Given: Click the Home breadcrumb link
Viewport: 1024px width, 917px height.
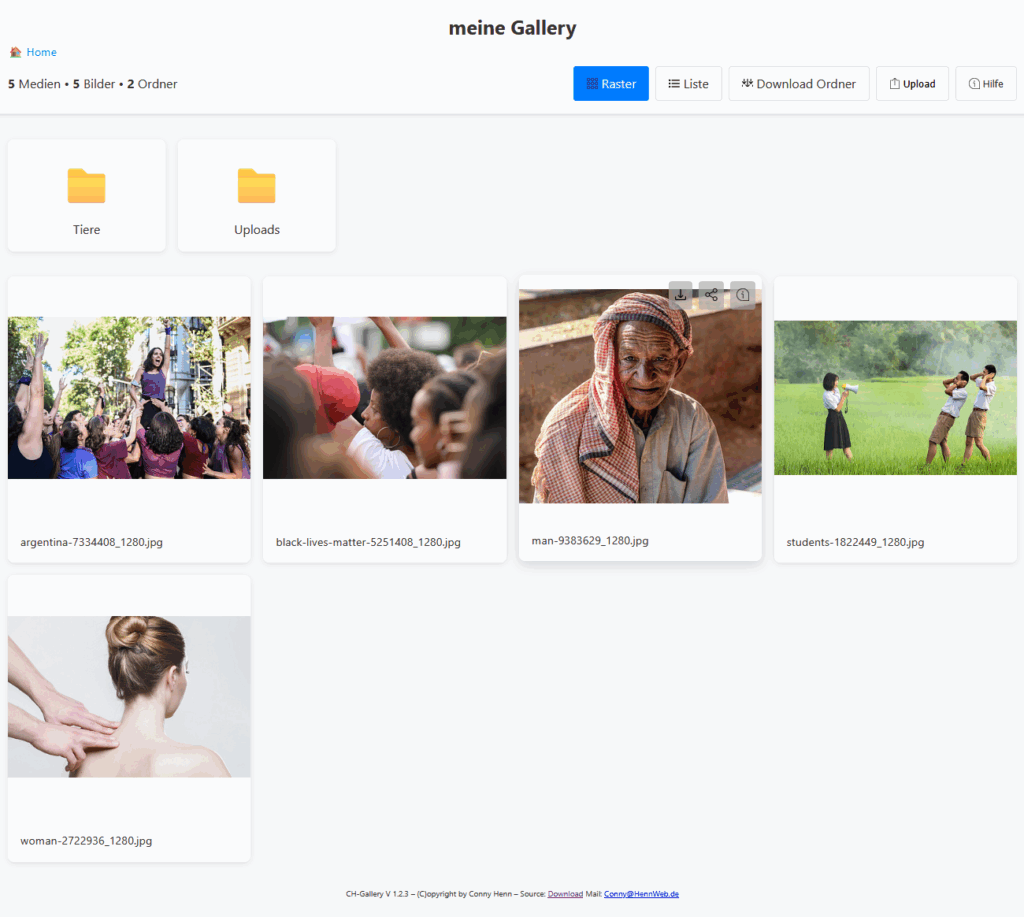Looking at the screenshot, I should 42,52.
